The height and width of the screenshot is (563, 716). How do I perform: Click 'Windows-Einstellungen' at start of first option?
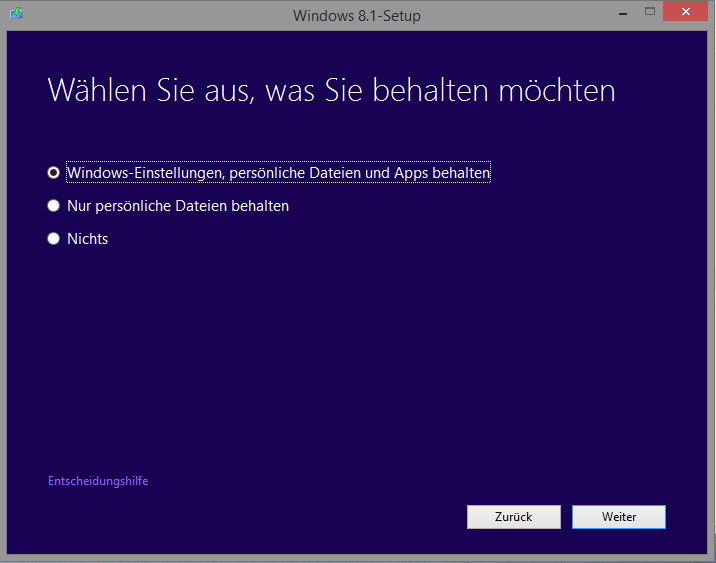[x=145, y=173]
